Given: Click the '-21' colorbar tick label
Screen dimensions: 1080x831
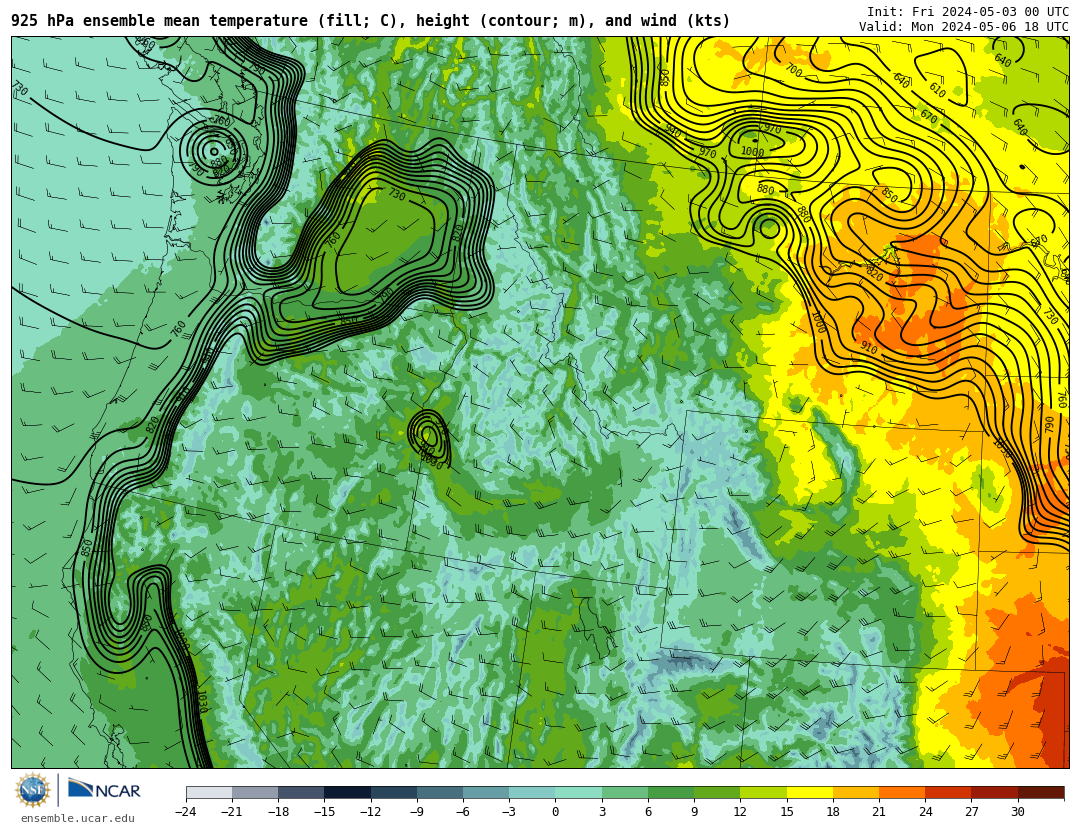Looking at the screenshot, I should 232,812.
